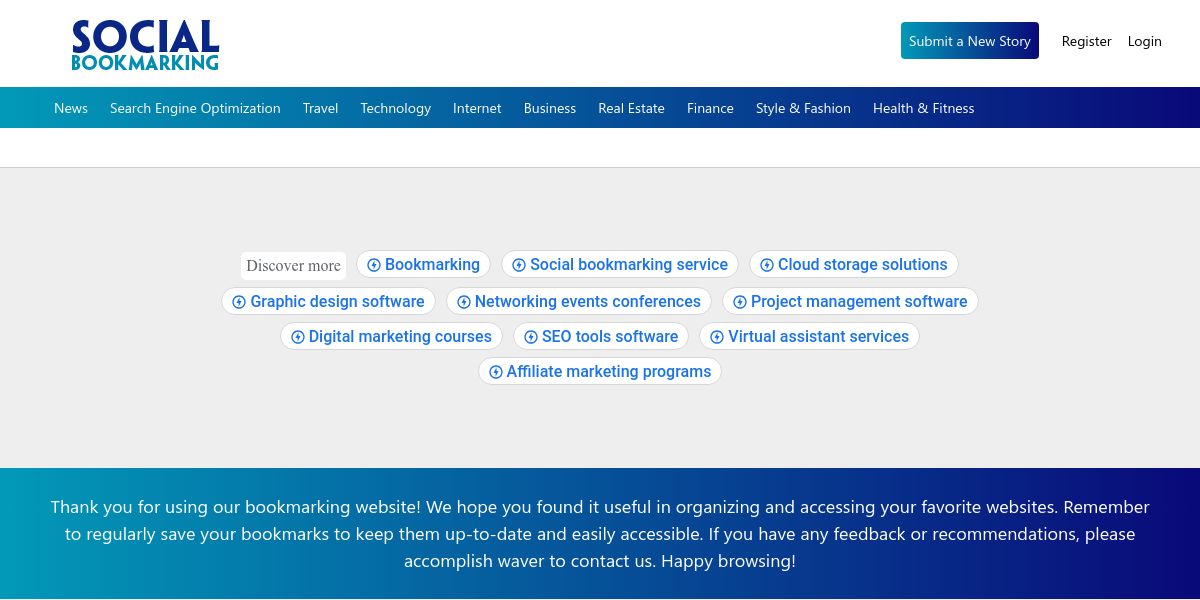Click plus icon beside Graphic design software

click(239, 302)
